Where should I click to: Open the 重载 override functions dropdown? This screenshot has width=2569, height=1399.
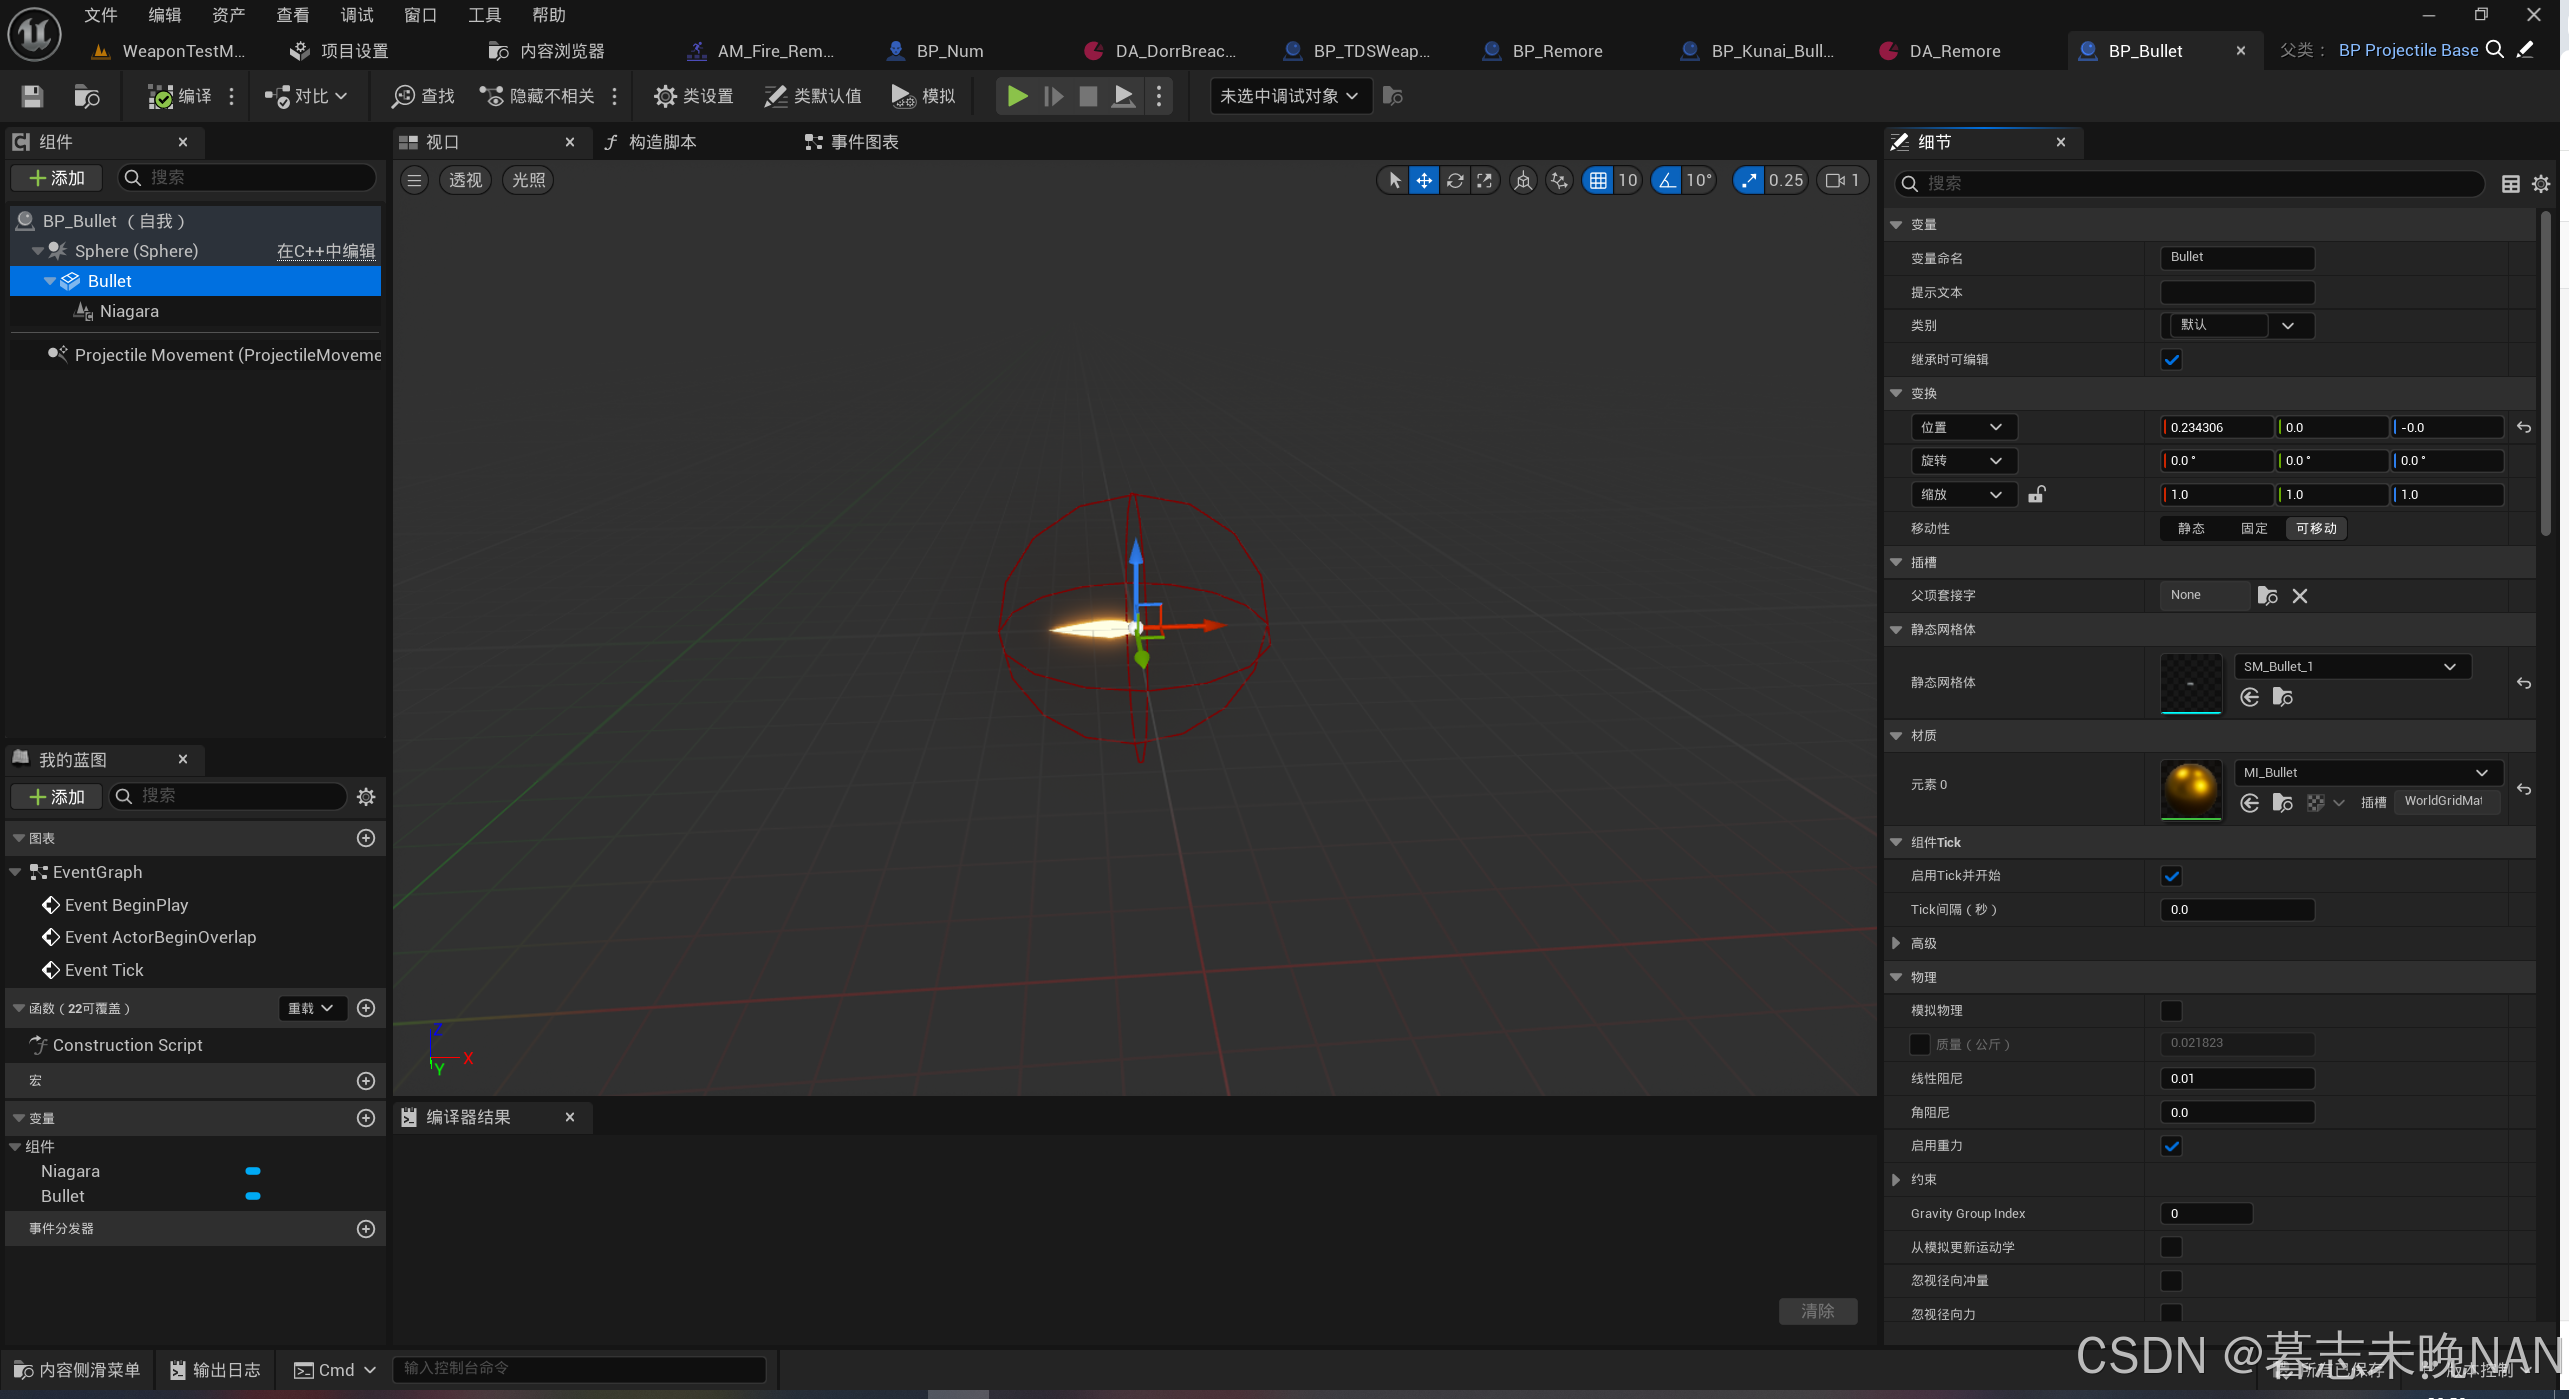tap(312, 1008)
